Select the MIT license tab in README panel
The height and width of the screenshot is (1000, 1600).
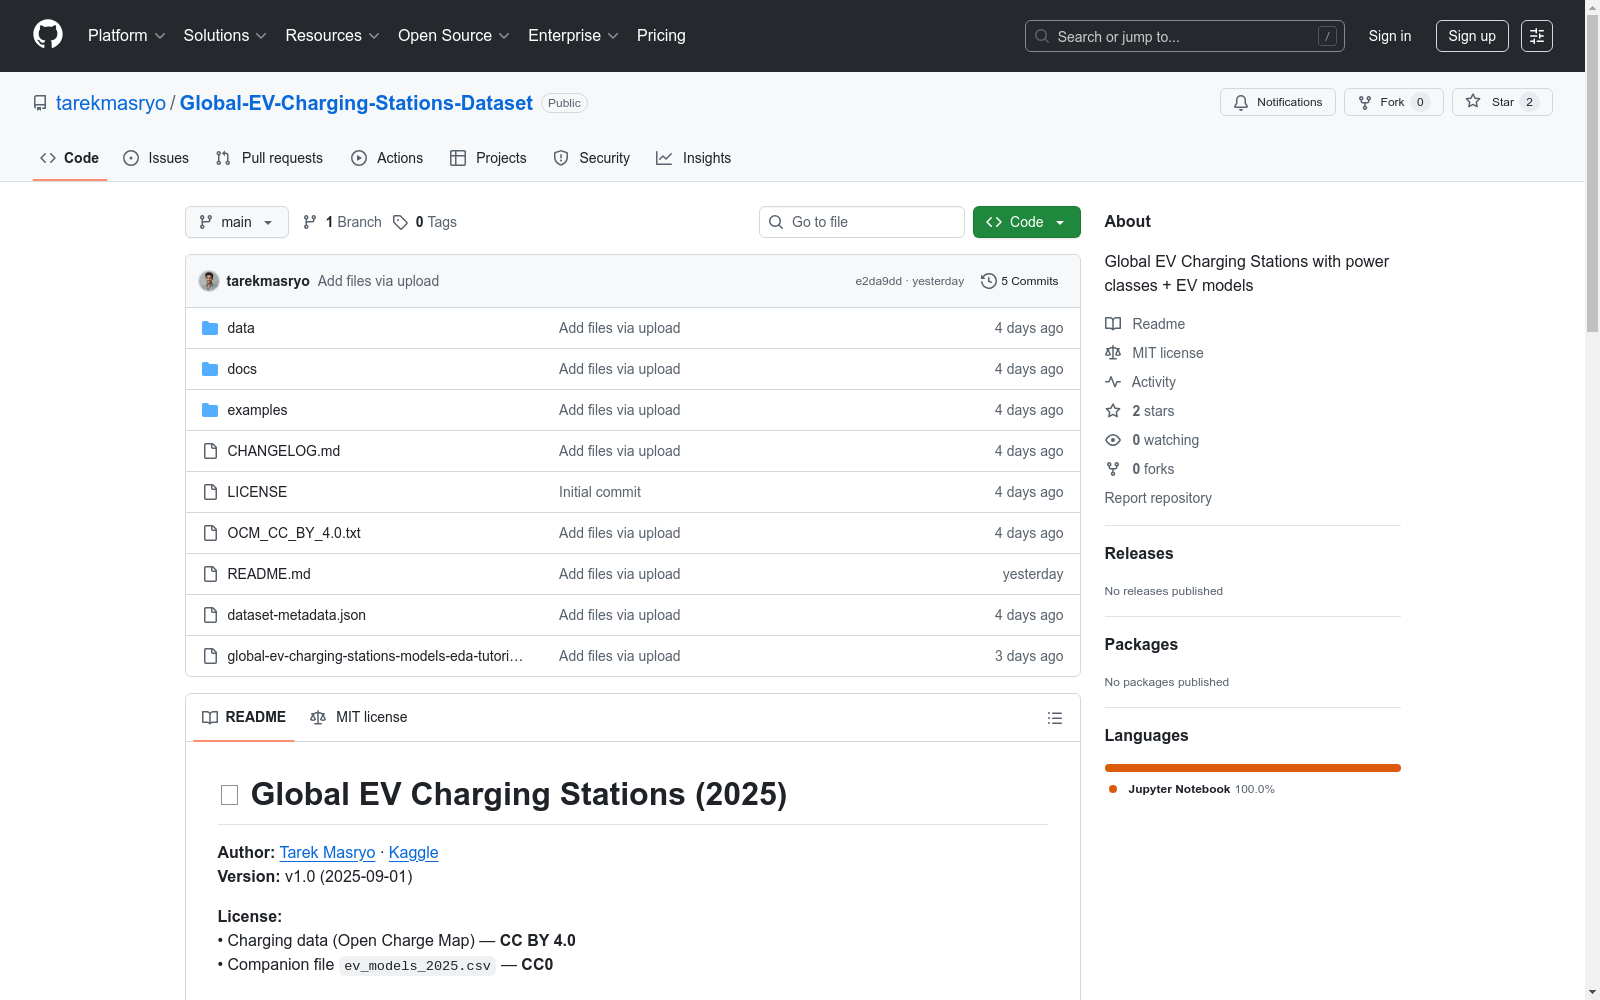click(x=359, y=717)
